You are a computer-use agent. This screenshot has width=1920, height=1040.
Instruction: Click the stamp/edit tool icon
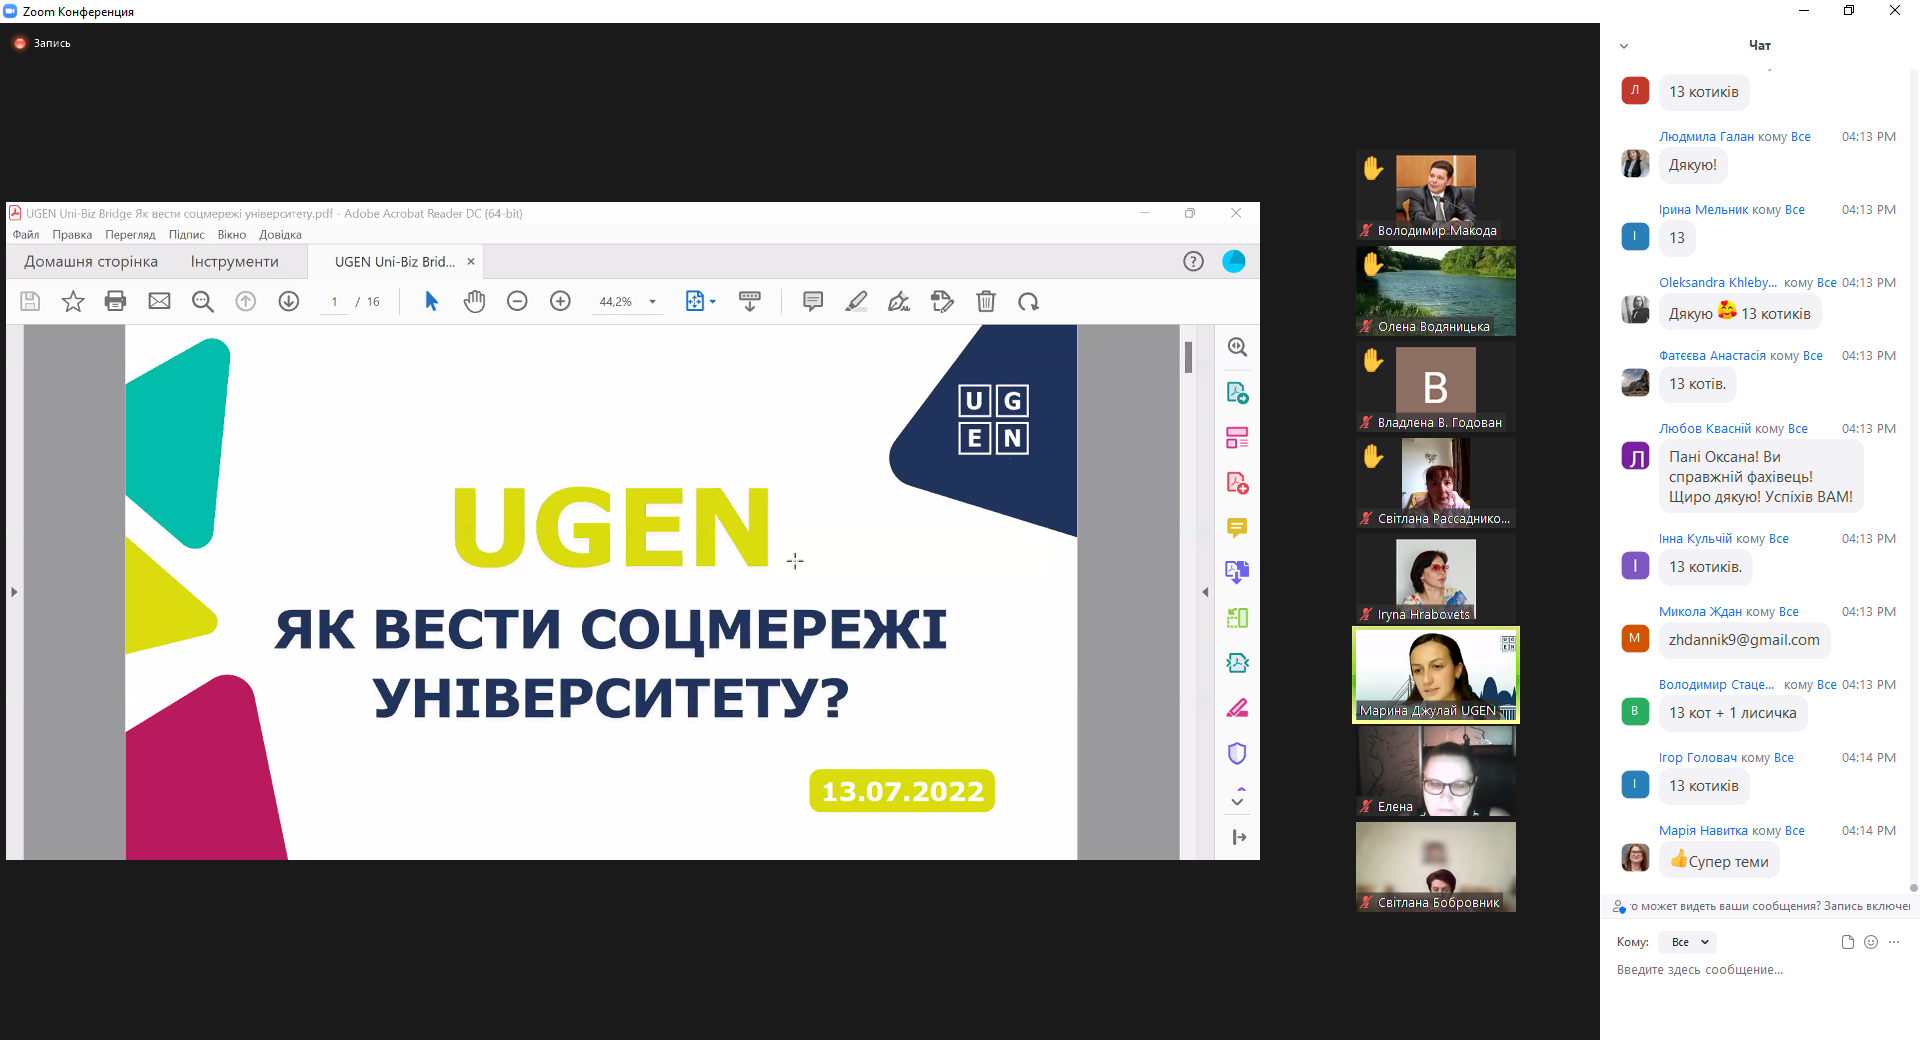tap(942, 301)
